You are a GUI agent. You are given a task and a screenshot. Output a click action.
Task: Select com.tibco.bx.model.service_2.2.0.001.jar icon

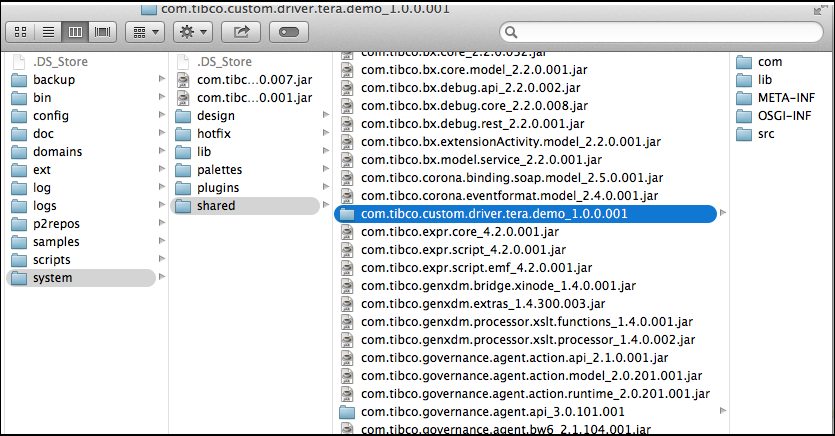(x=347, y=160)
